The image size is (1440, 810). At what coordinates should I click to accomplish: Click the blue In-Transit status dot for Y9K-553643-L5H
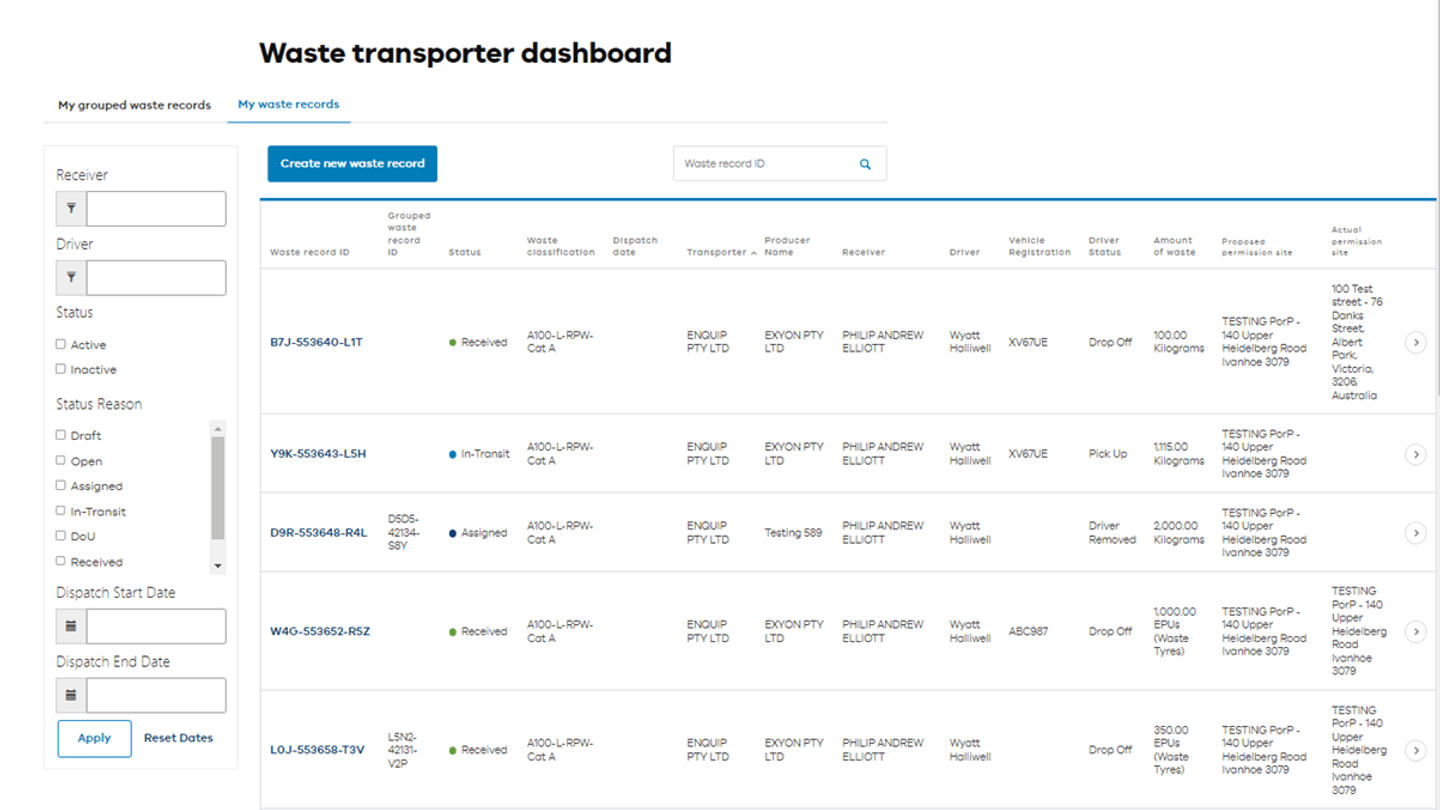[452, 452]
